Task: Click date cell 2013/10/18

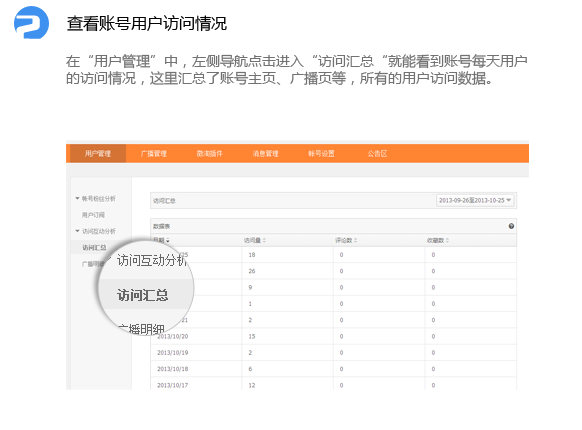Action: tap(173, 369)
